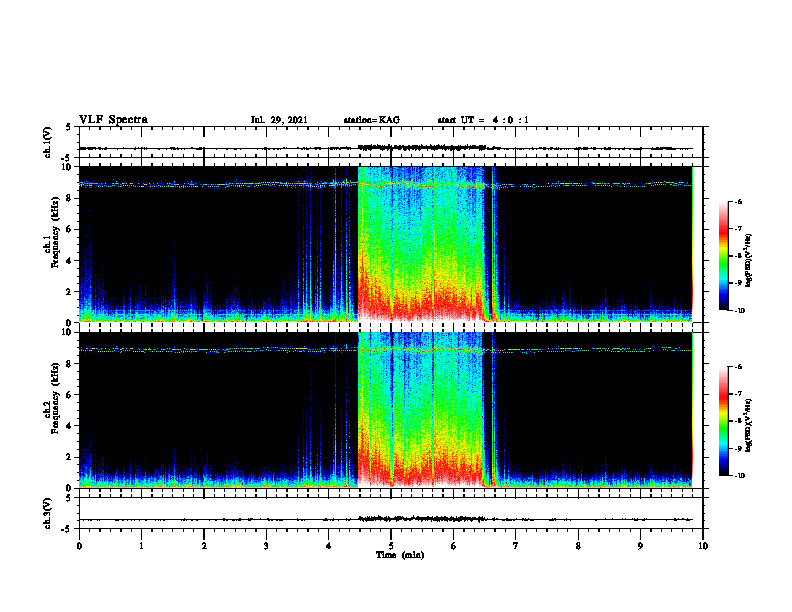The height and width of the screenshot is (612, 792).
Task: Click the ch.2 spectrogram color scale bar
Action: pos(723,421)
